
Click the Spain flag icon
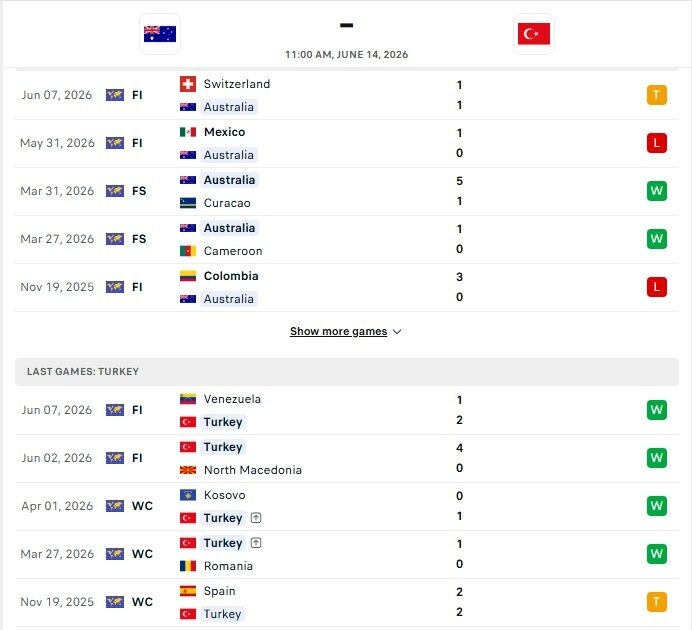[188, 591]
